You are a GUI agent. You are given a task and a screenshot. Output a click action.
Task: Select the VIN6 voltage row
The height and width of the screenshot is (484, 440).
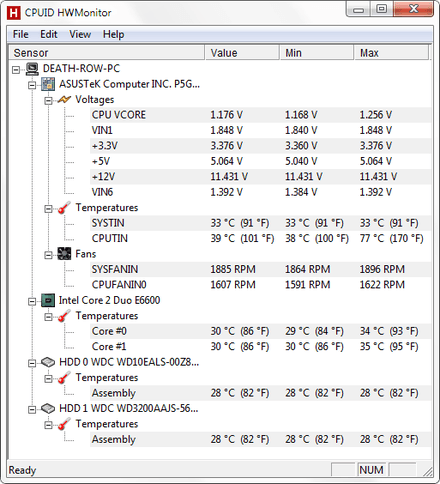pyautogui.click(x=260, y=192)
